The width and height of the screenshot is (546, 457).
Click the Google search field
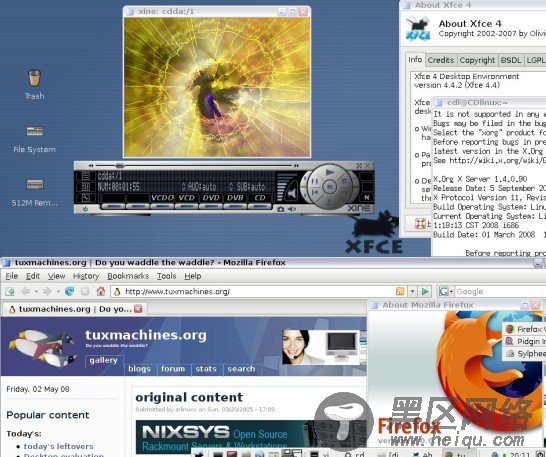tap(500, 292)
